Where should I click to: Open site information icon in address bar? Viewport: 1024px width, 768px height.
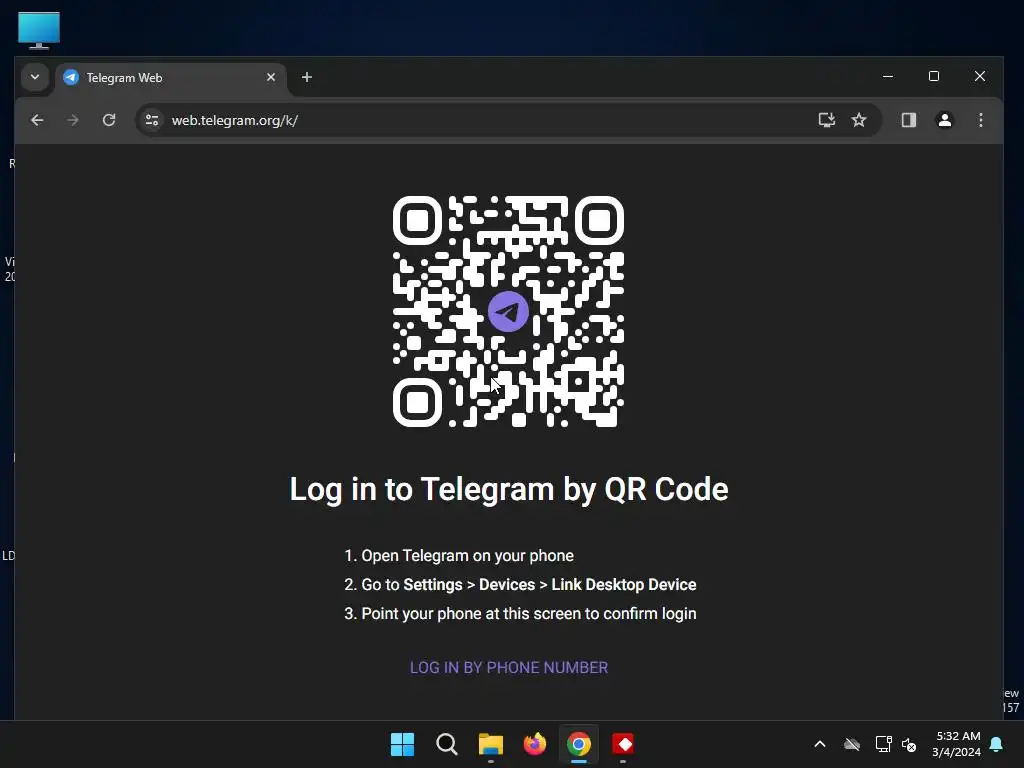pos(152,120)
